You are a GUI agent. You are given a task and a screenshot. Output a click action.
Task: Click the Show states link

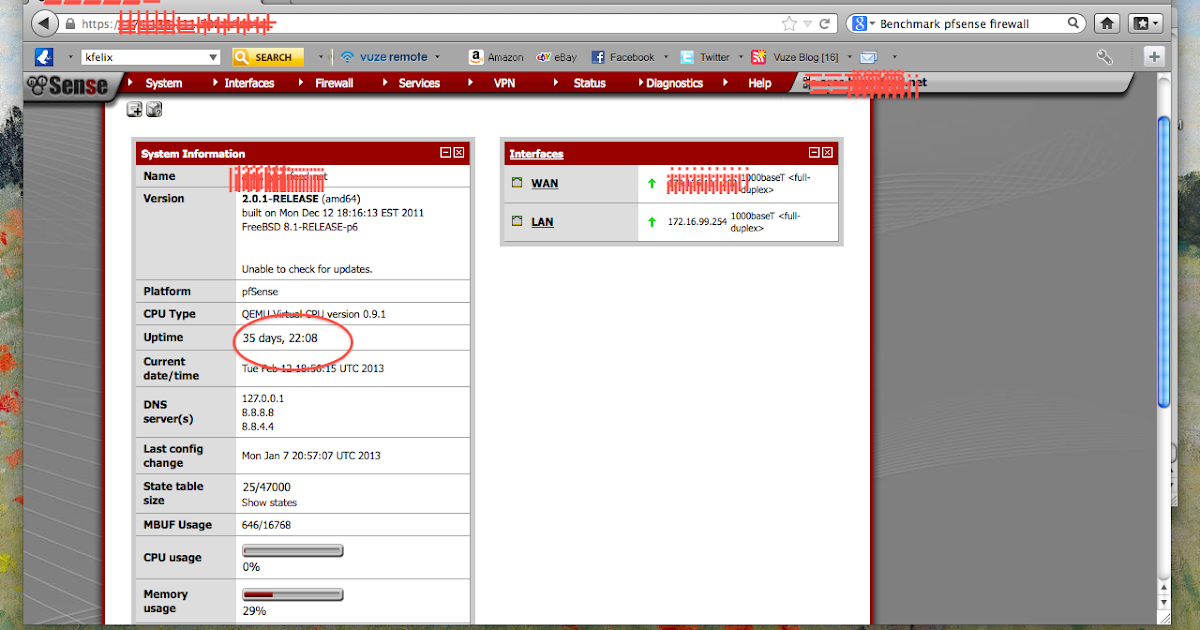coord(269,502)
